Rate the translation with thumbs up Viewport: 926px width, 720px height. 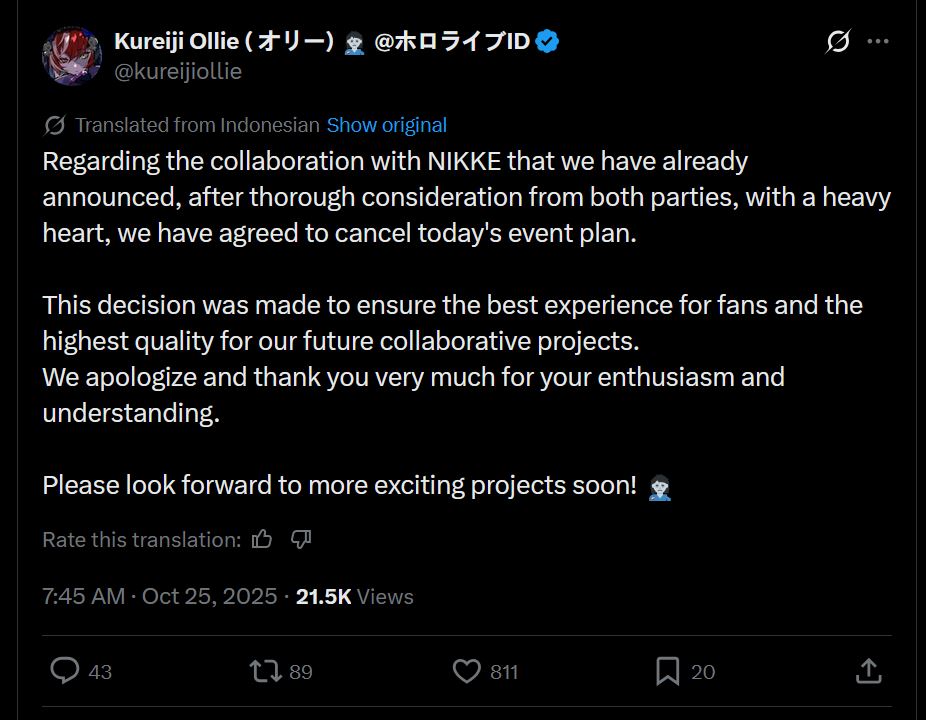[x=263, y=540]
